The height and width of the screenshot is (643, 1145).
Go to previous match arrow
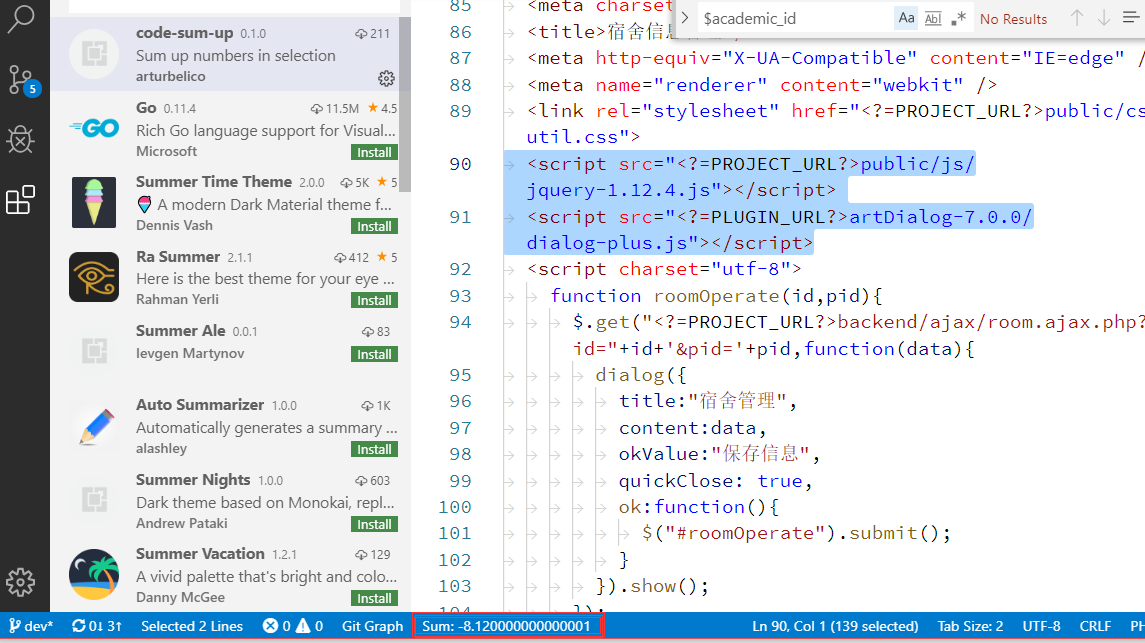[x=1077, y=18]
